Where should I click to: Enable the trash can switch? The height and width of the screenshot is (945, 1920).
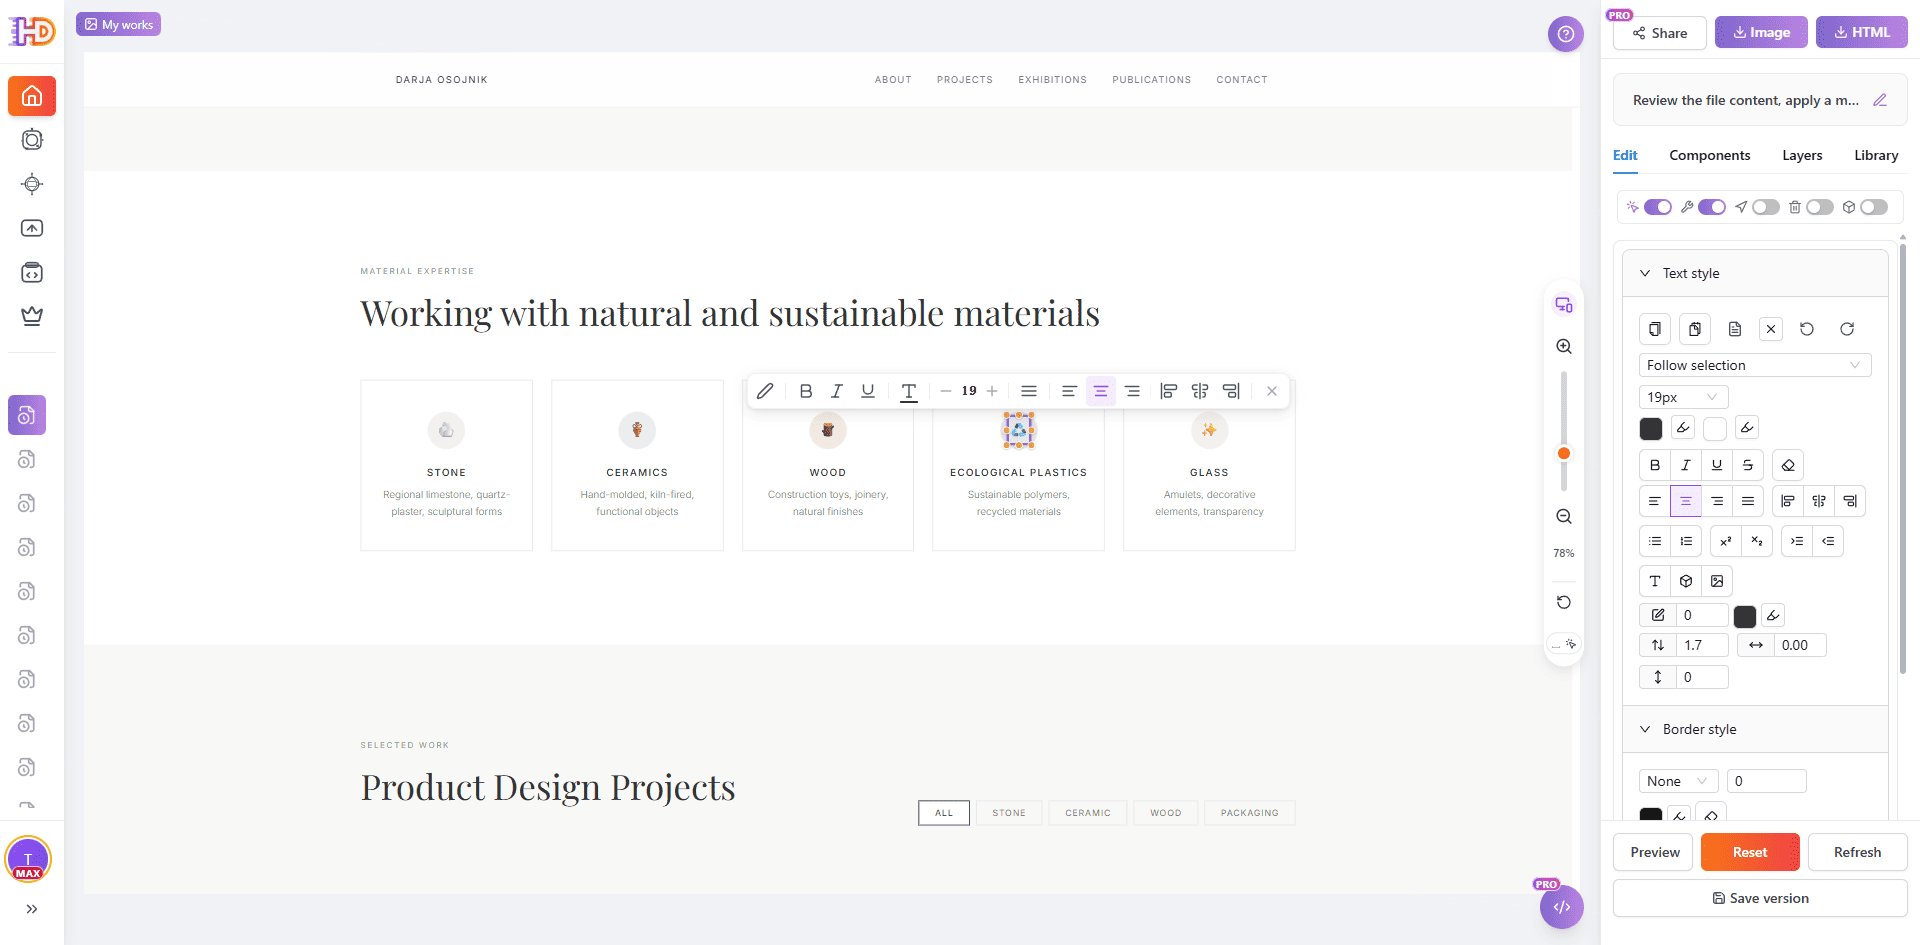coord(1819,207)
